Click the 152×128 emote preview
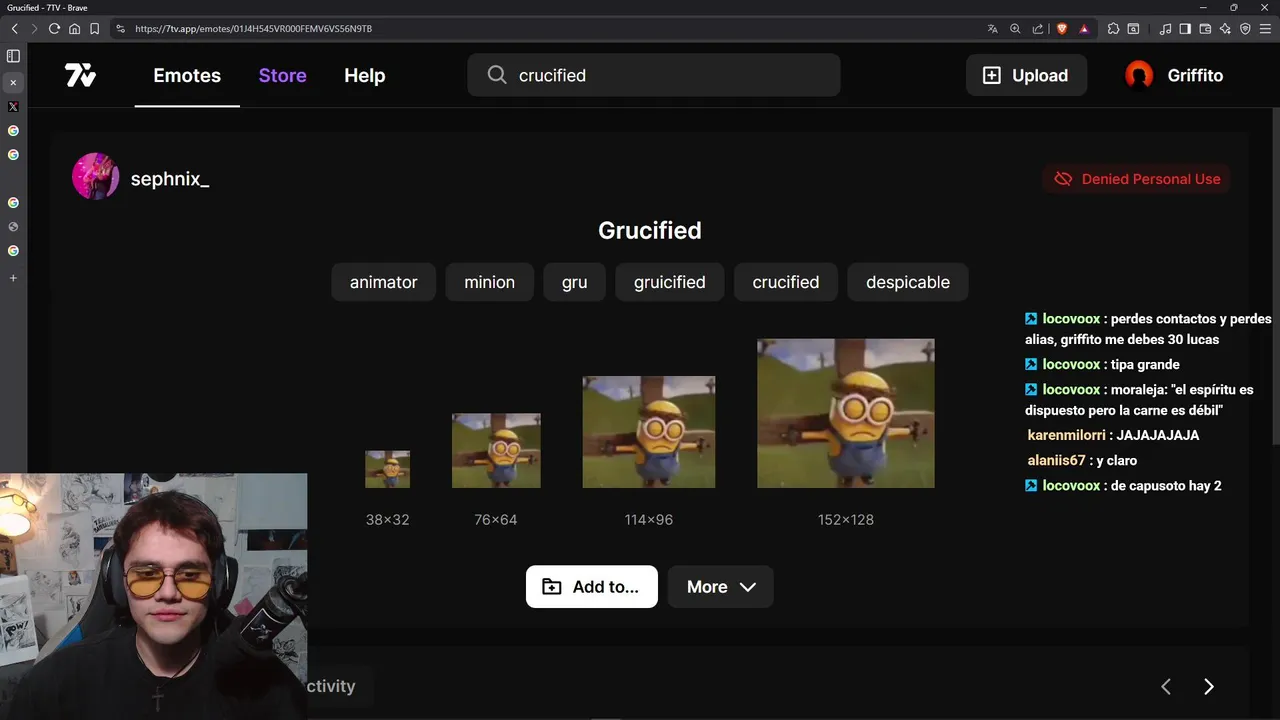This screenshot has height=720, width=1280. click(846, 413)
